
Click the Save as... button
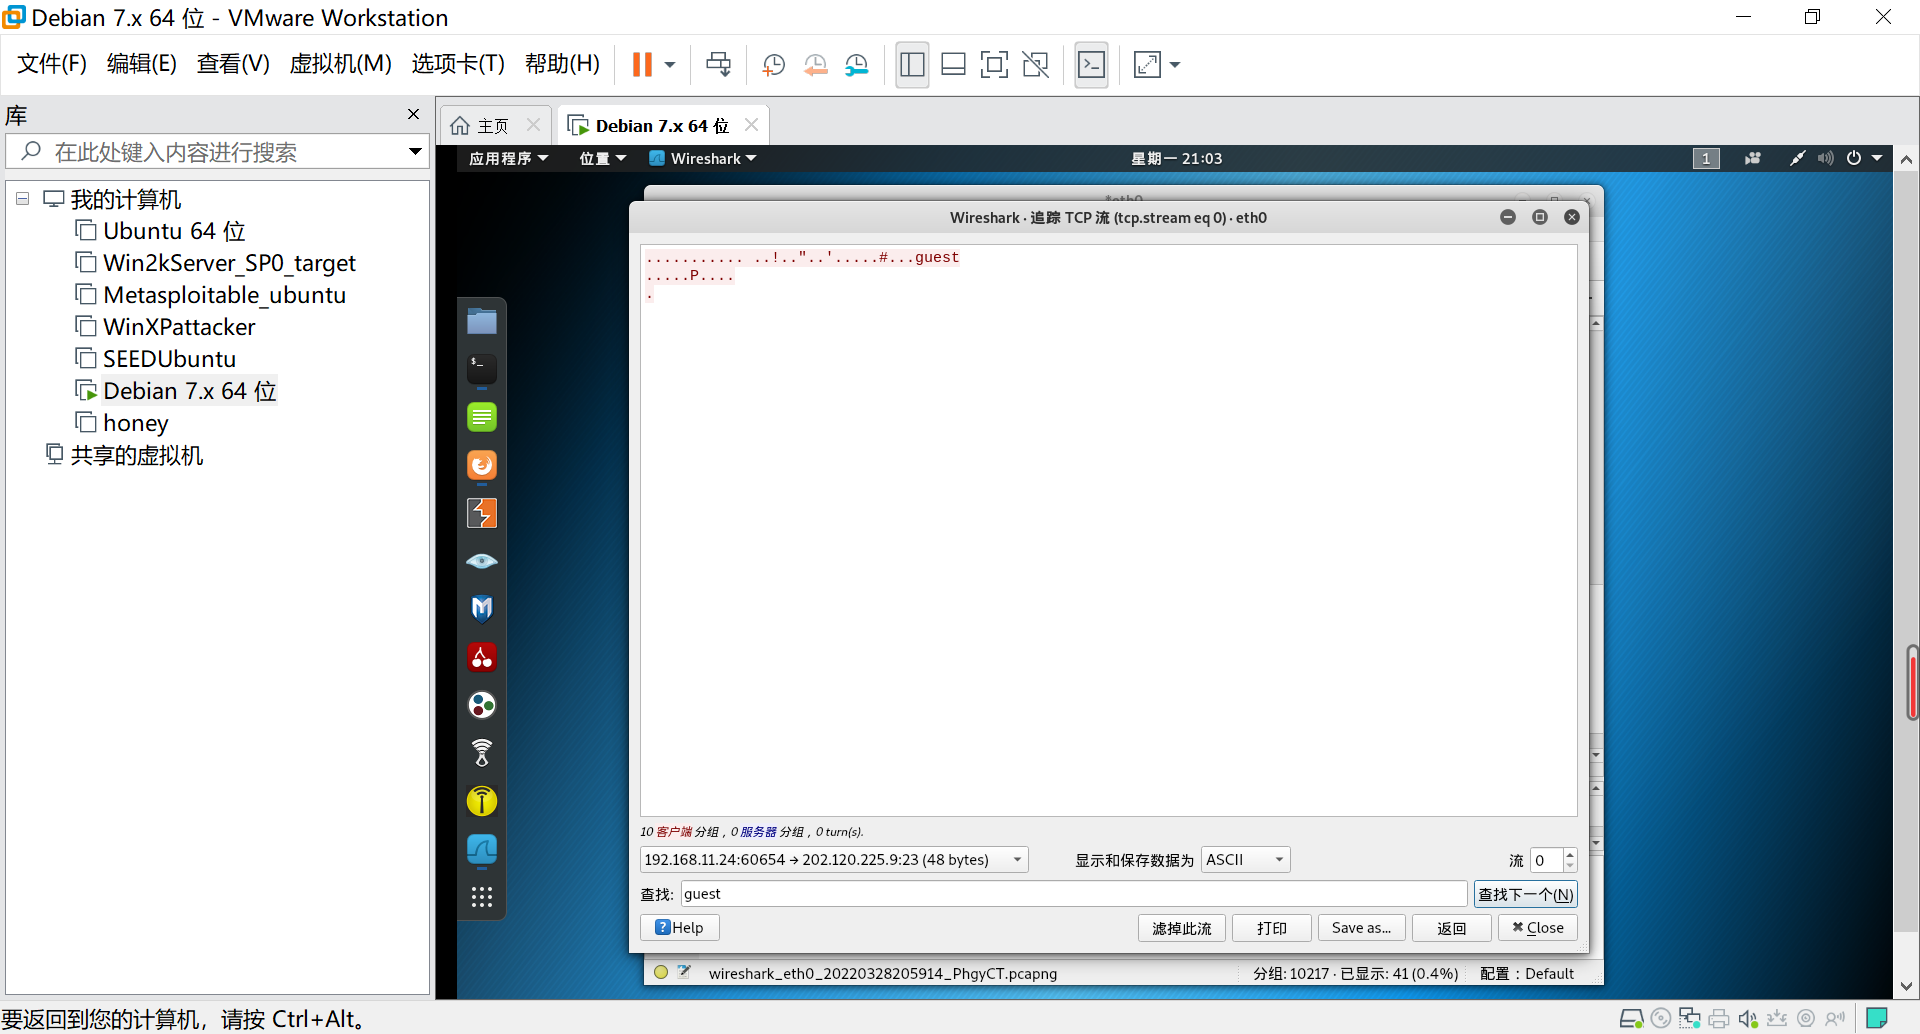click(1361, 928)
